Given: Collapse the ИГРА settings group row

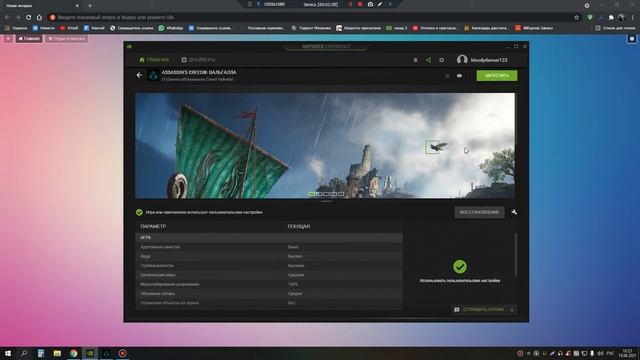Looking at the screenshot, I should pyautogui.click(x=269, y=237).
